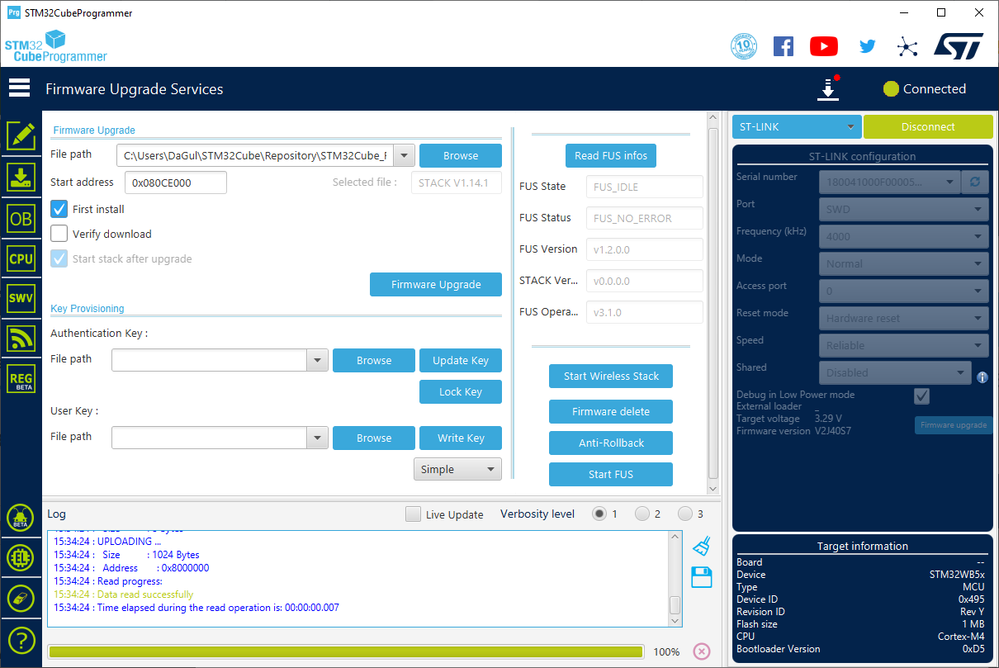Browse for the firmware file

[x=460, y=156]
